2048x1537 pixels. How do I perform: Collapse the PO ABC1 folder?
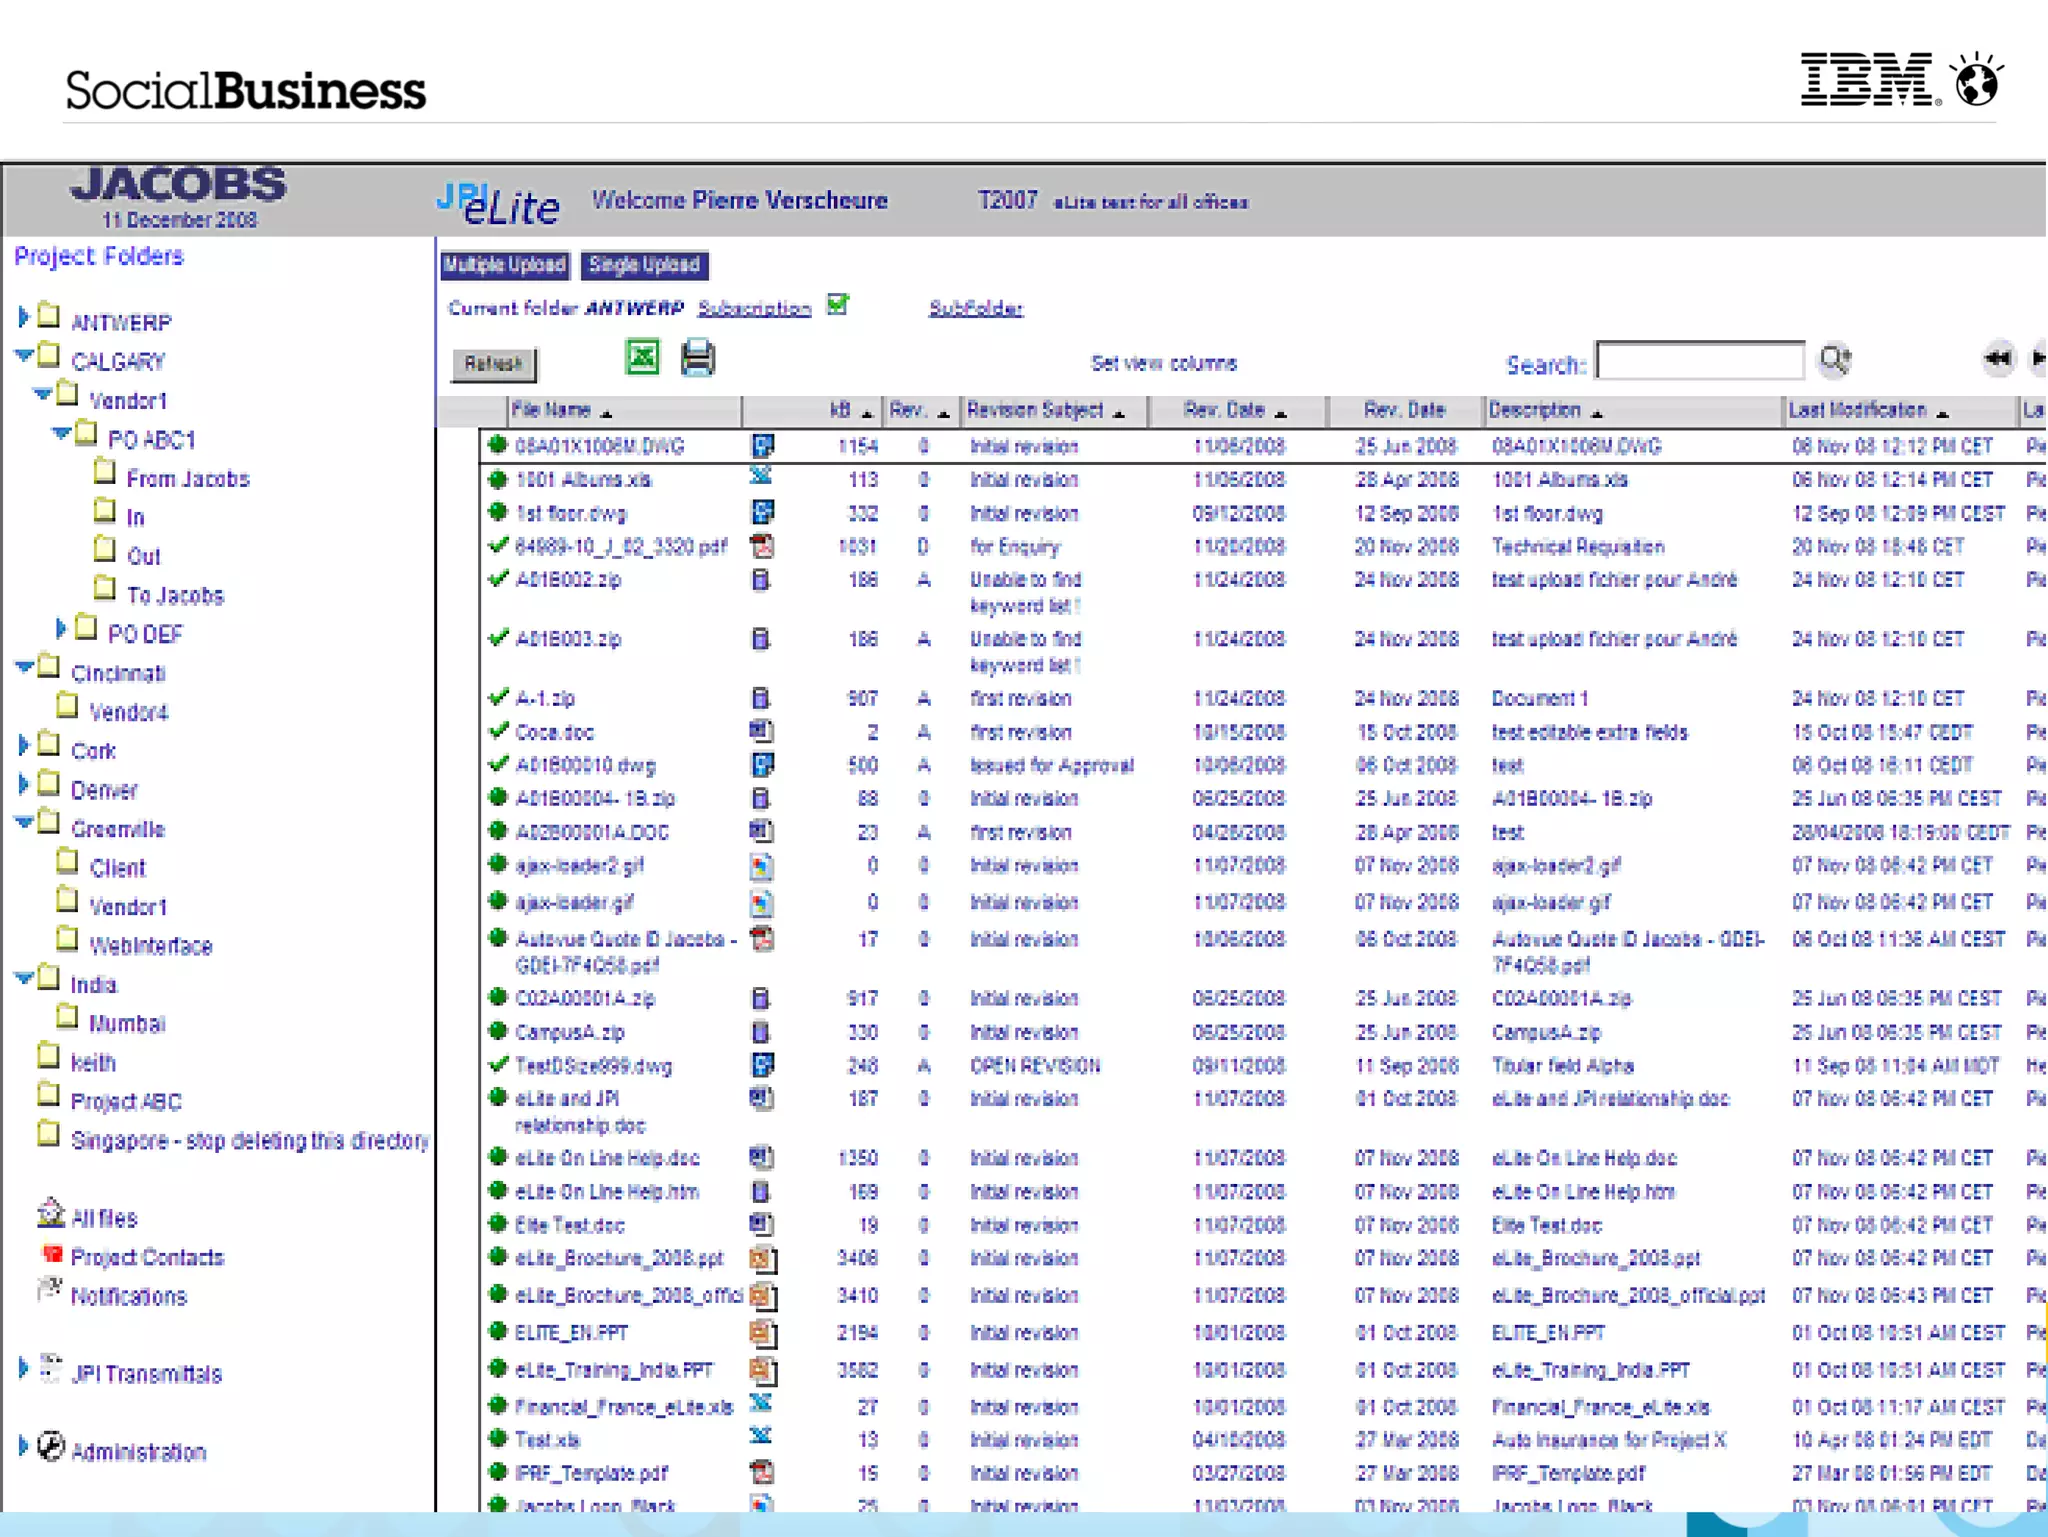click(x=60, y=433)
